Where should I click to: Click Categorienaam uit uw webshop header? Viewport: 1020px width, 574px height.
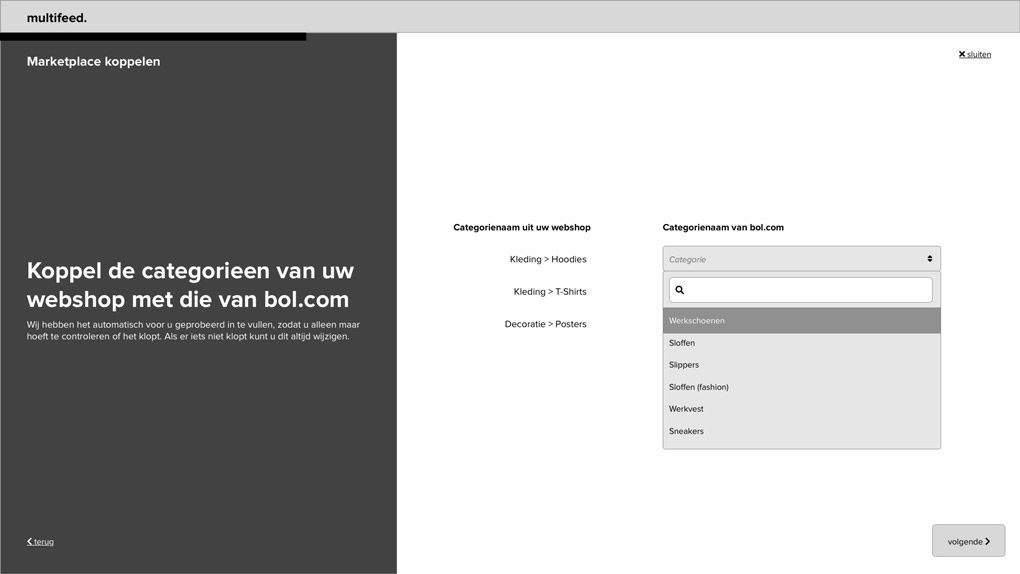pos(522,227)
